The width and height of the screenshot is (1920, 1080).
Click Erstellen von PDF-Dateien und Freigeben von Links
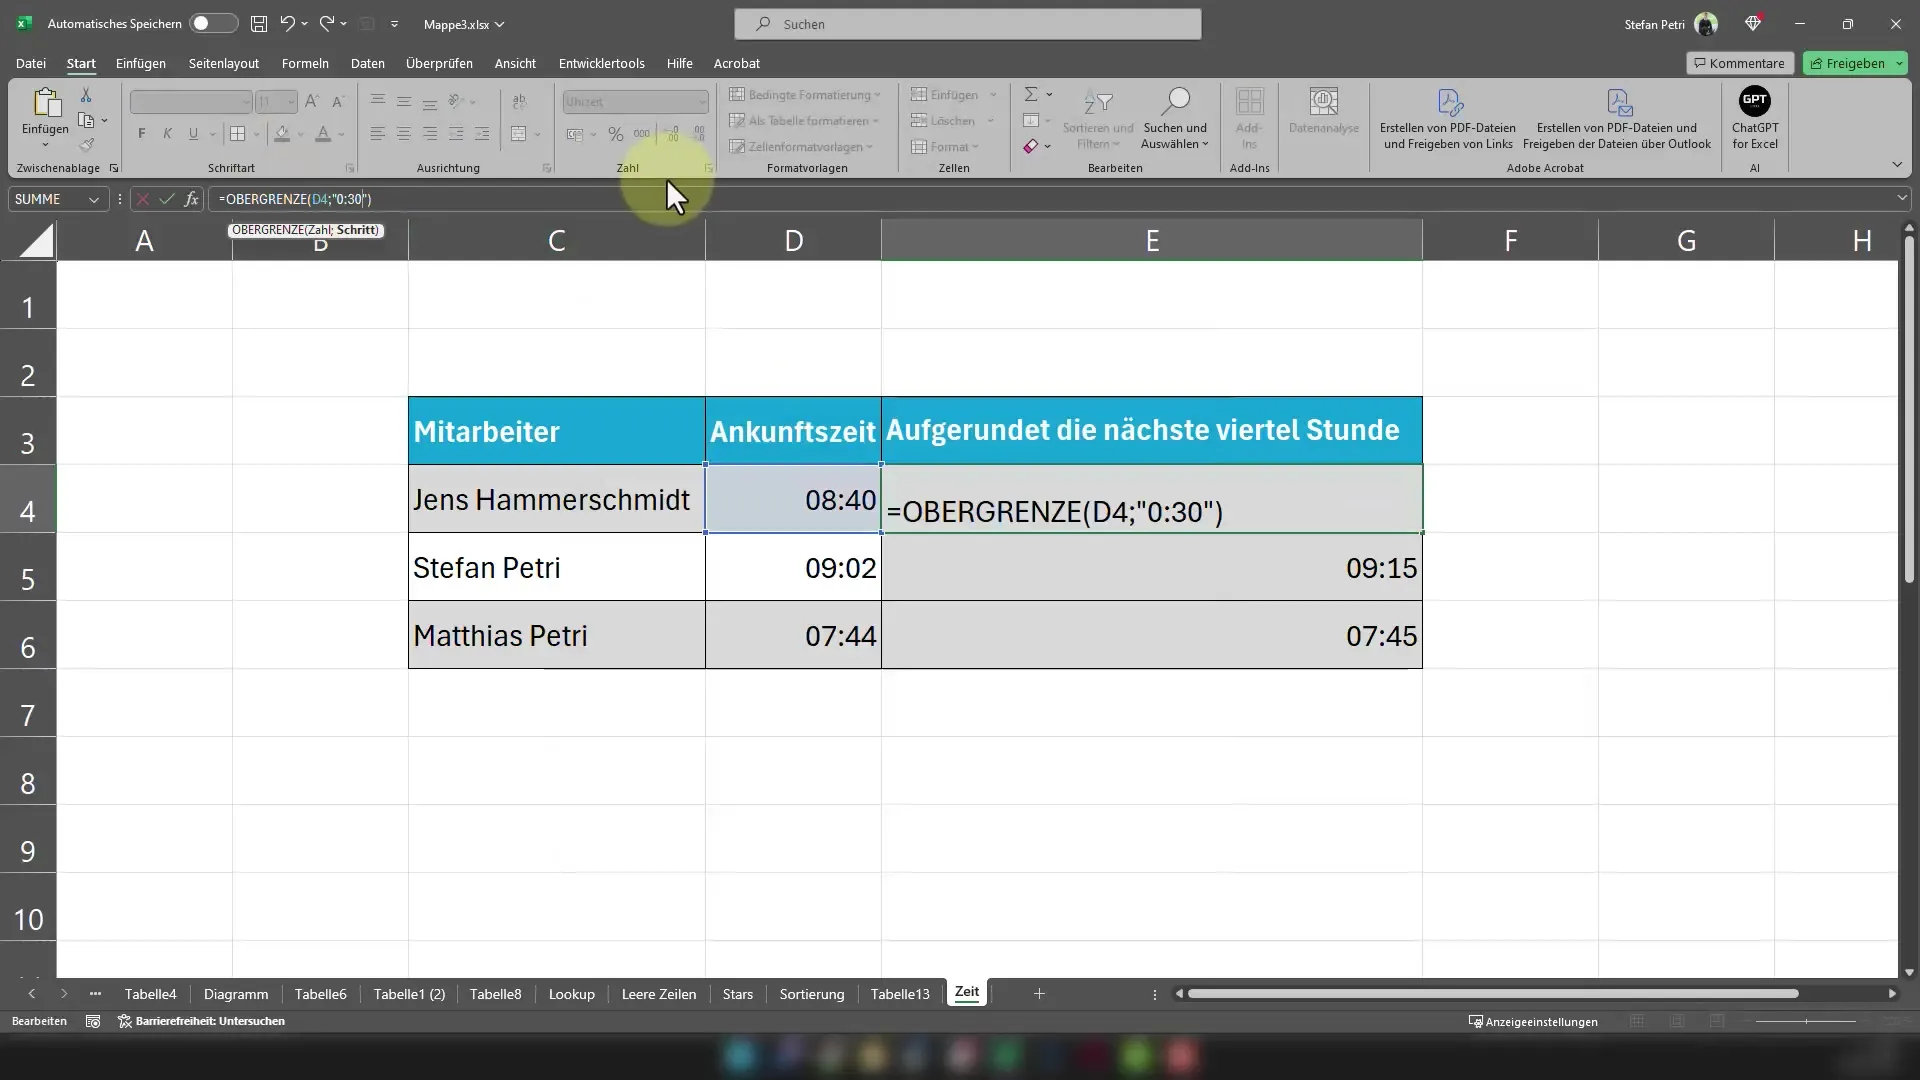pyautogui.click(x=1448, y=118)
